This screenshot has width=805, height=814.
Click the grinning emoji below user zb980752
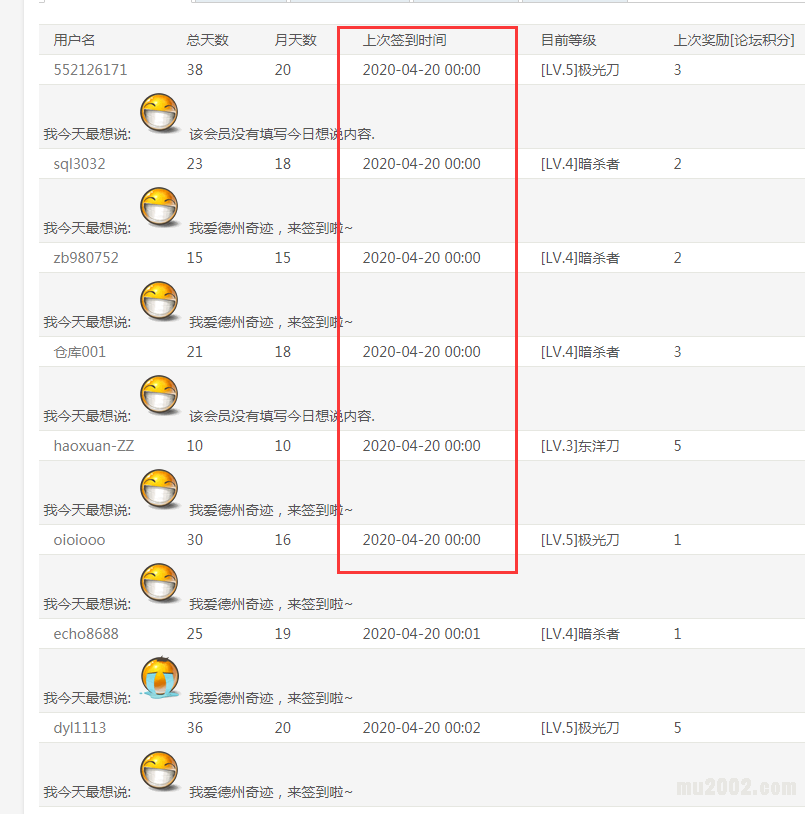coord(160,302)
